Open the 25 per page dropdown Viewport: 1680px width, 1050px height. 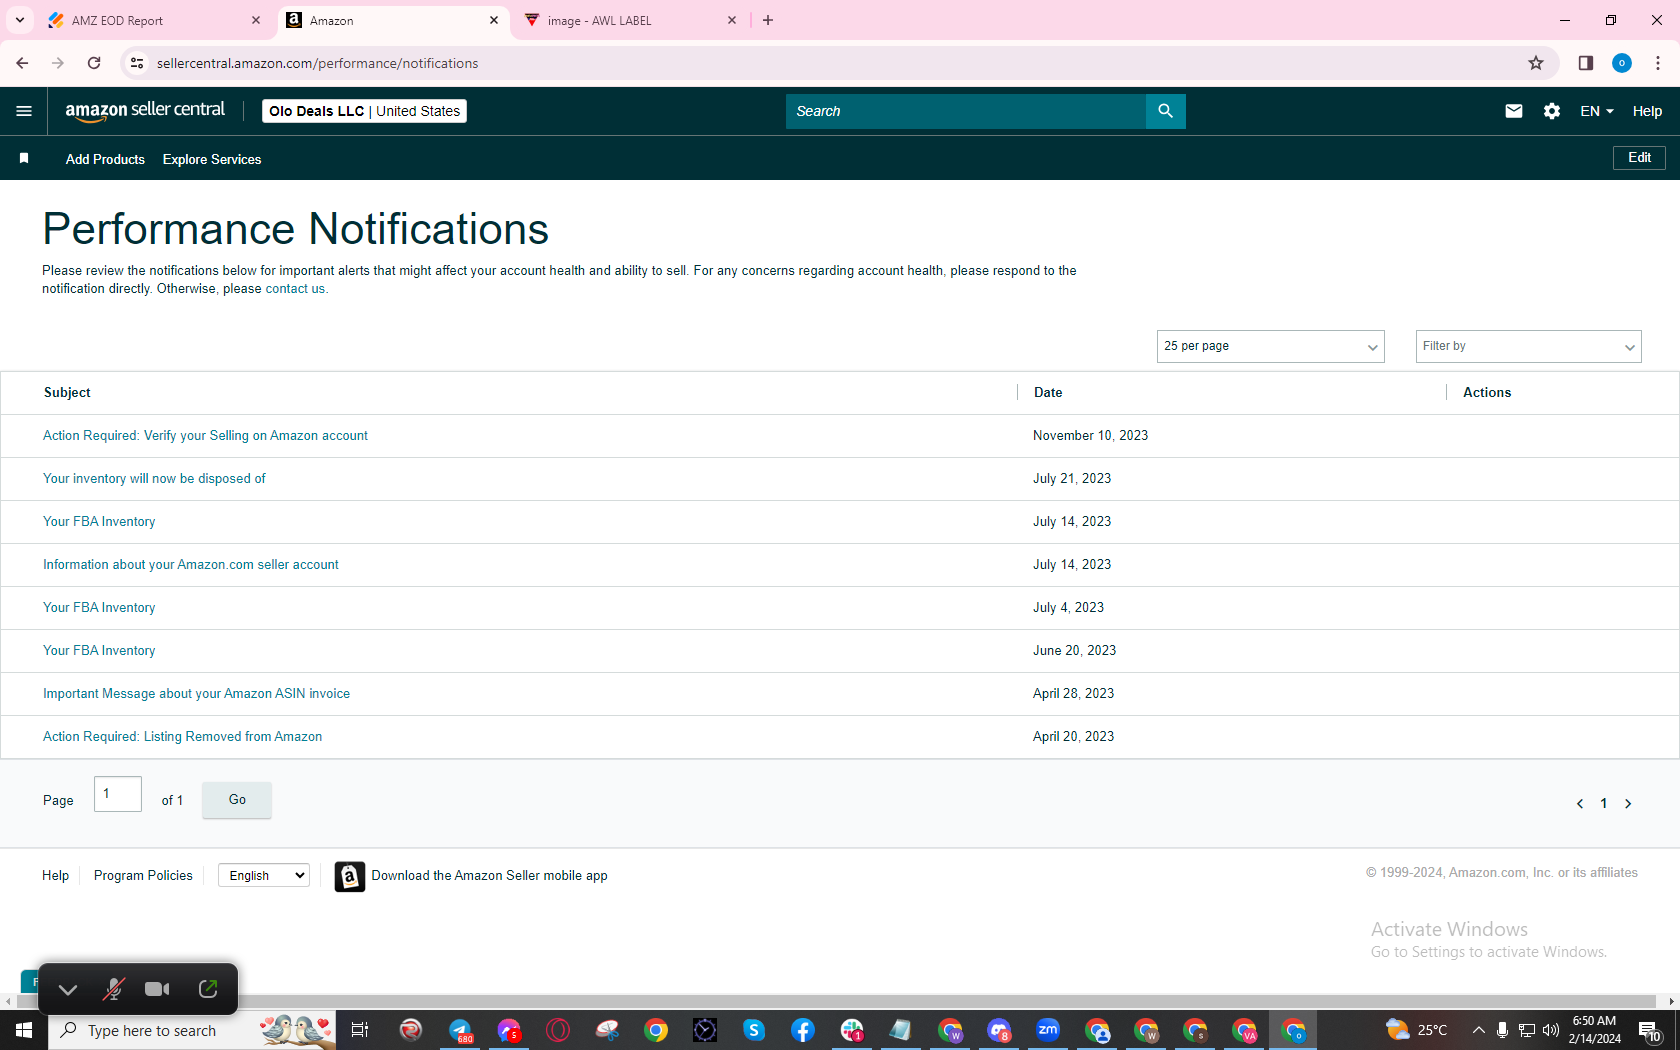point(1270,346)
